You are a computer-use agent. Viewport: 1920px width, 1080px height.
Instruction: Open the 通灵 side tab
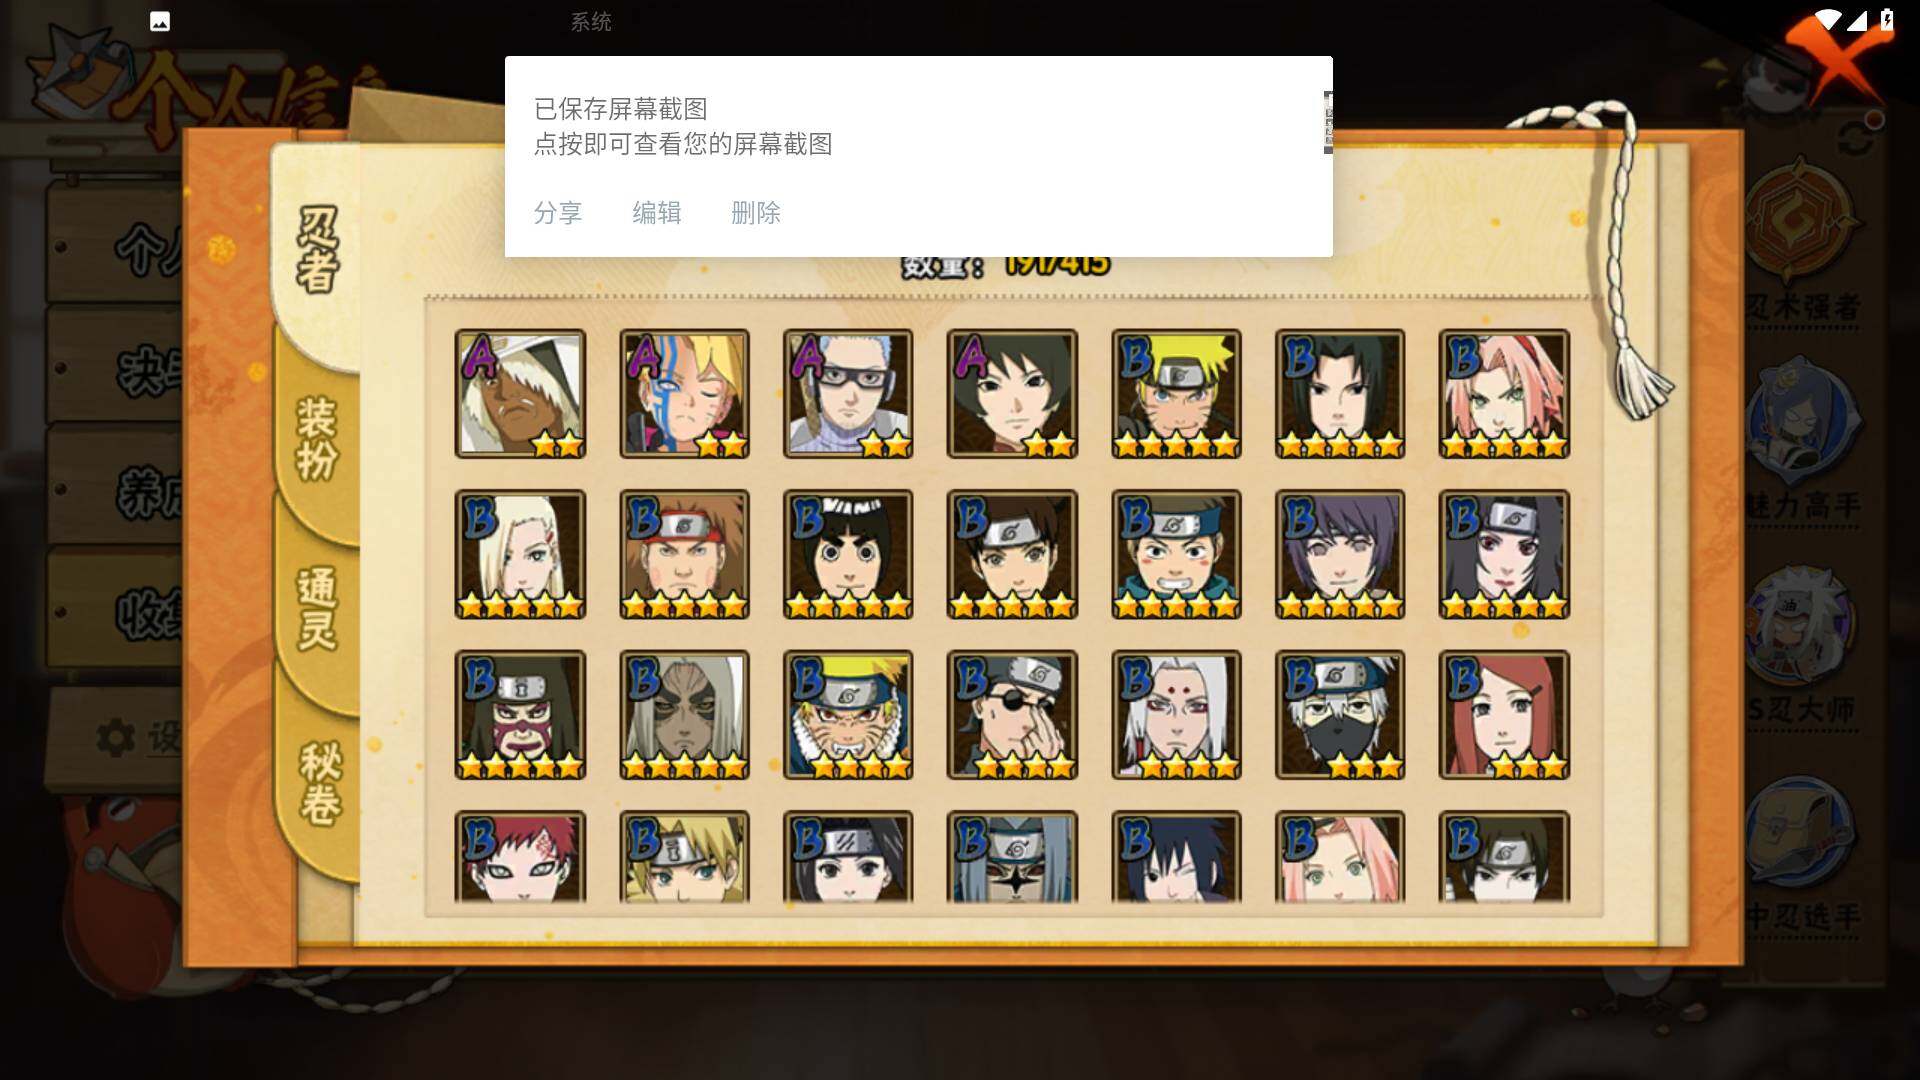(318, 608)
